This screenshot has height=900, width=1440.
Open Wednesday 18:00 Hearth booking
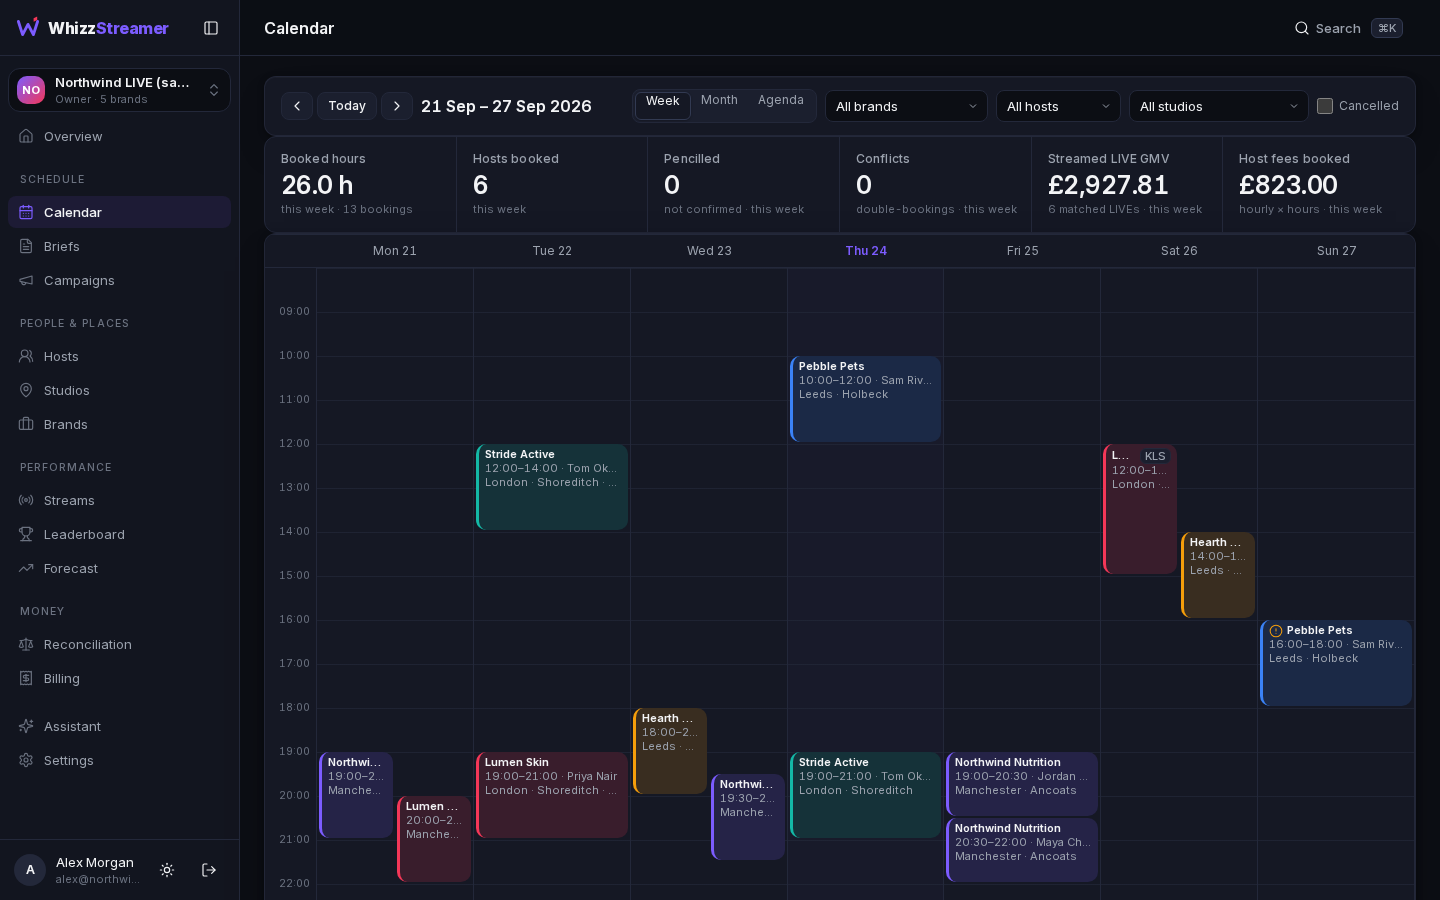(x=670, y=751)
